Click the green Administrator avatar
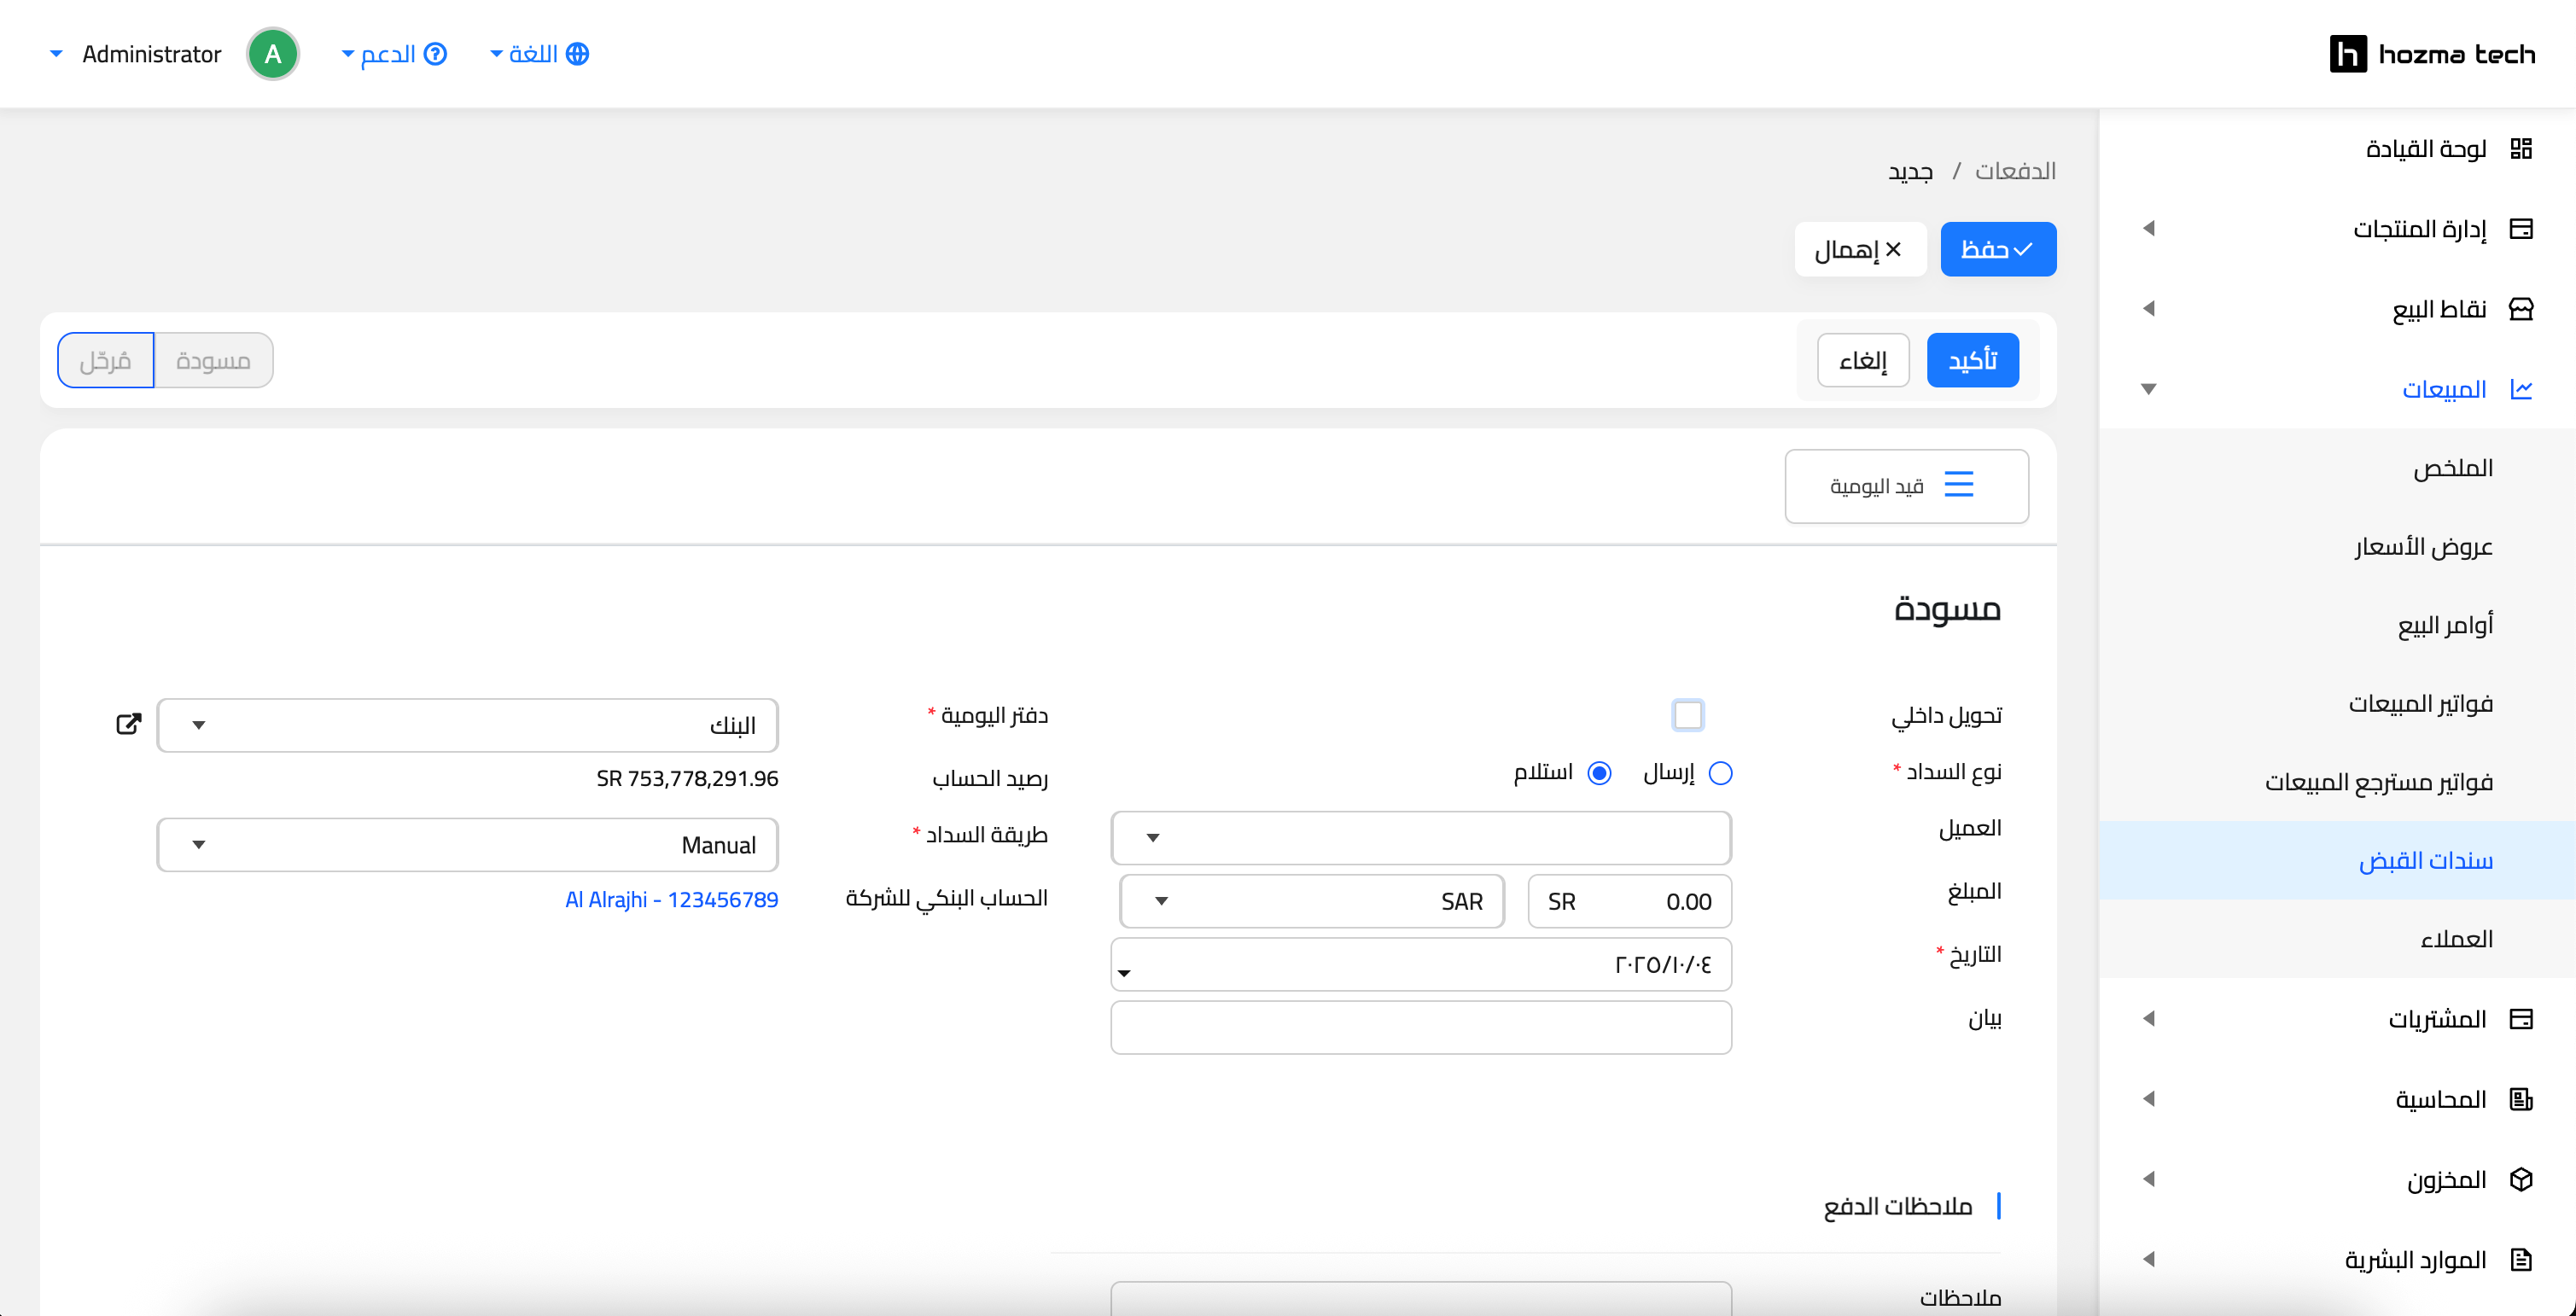The width and height of the screenshot is (2576, 1316). pyautogui.click(x=272, y=54)
